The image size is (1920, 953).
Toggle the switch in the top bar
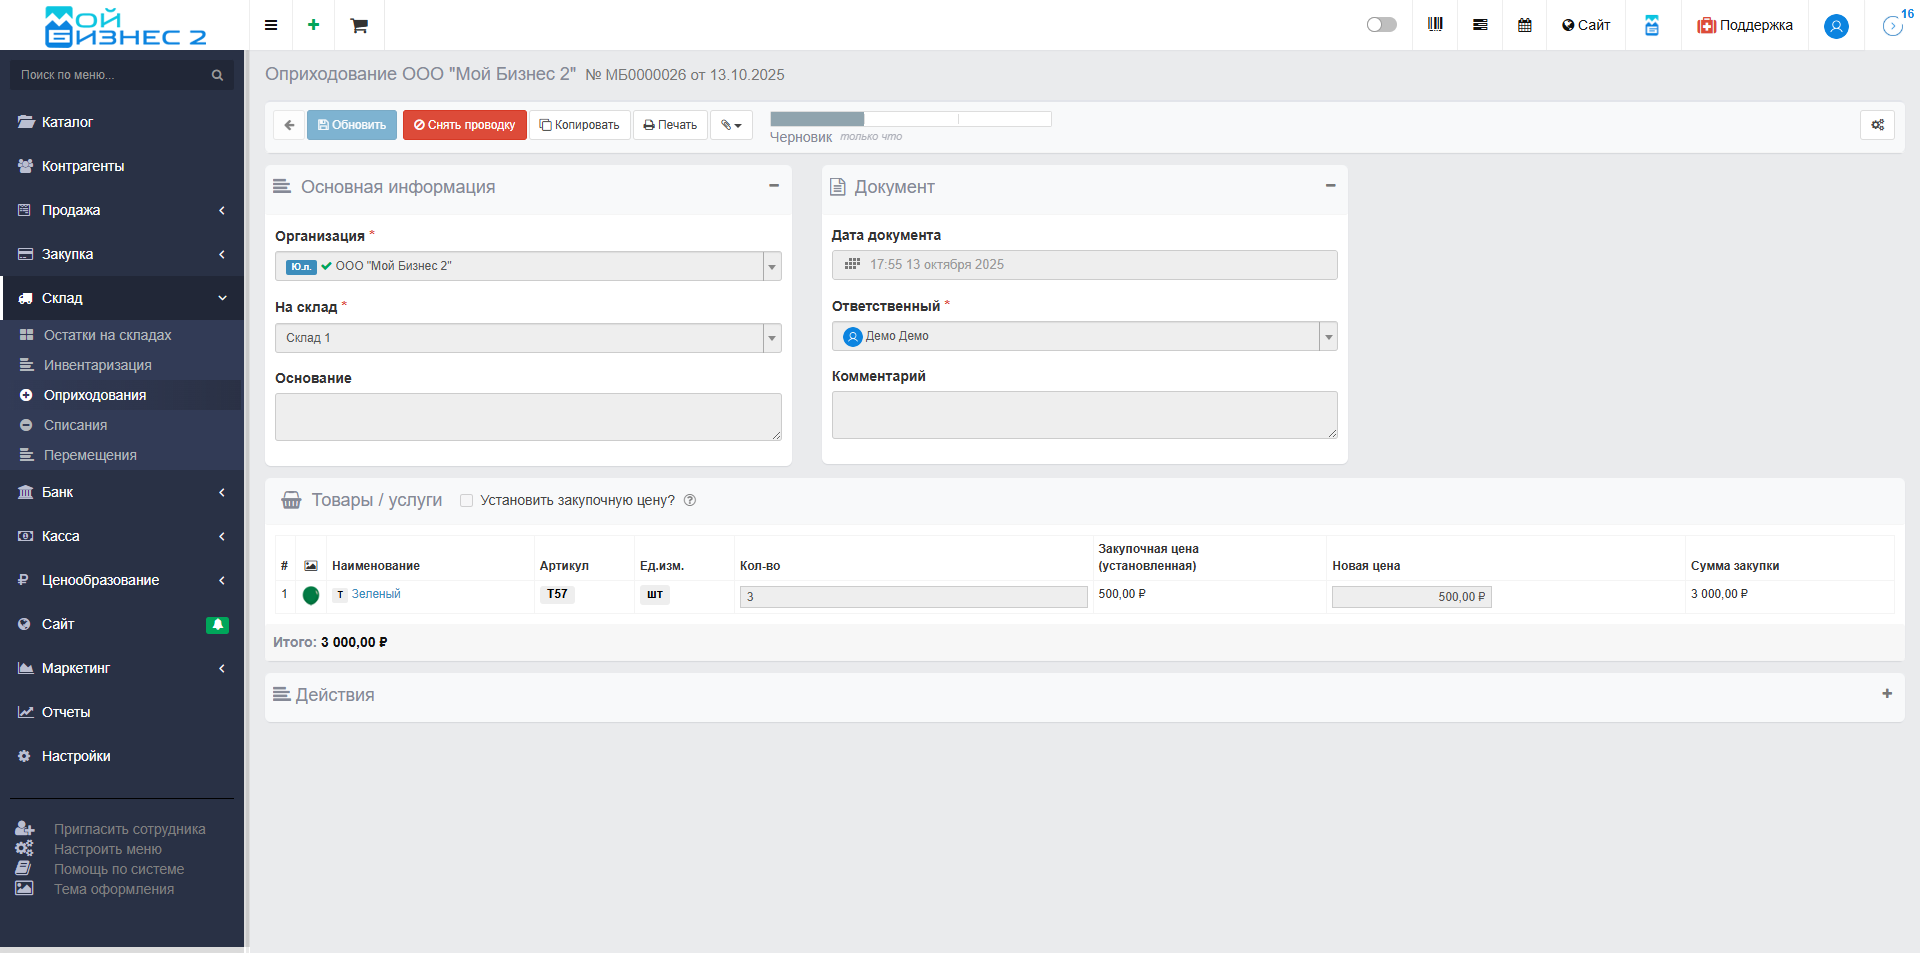(x=1381, y=25)
